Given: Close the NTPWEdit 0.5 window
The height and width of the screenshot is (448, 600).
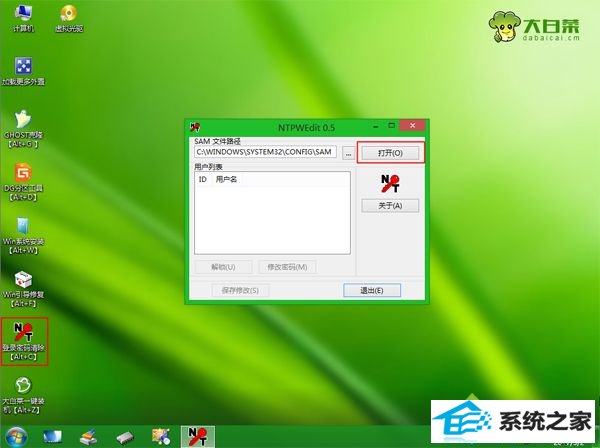Looking at the screenshot, I should click(x=412, y=125).
